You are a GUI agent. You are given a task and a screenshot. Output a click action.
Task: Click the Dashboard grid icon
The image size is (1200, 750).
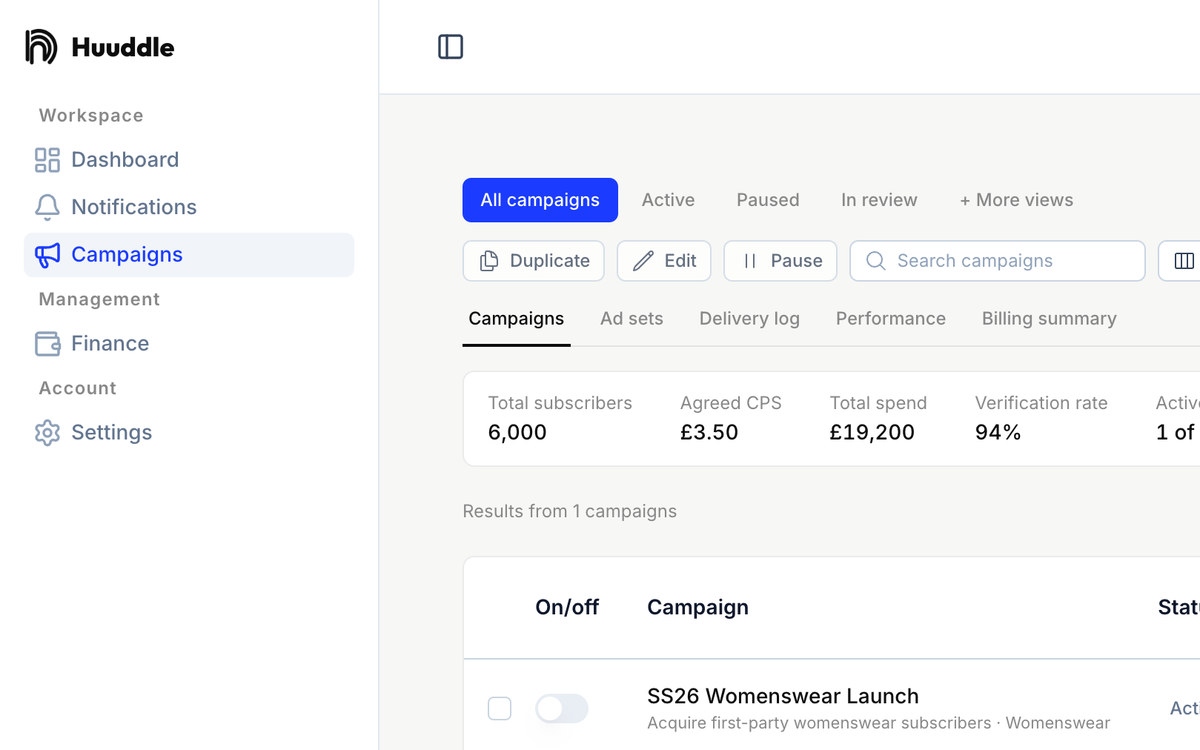coord(47,160)
